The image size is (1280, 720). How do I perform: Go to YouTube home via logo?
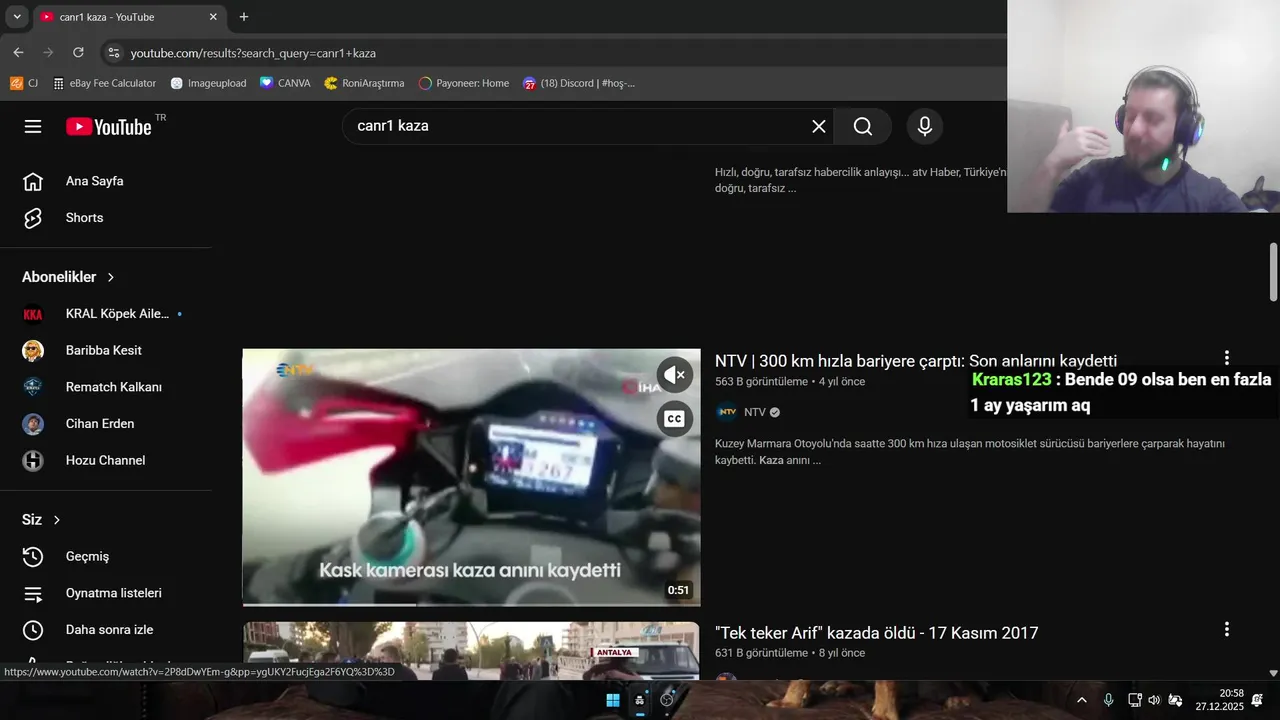click(x=109, y=127)
